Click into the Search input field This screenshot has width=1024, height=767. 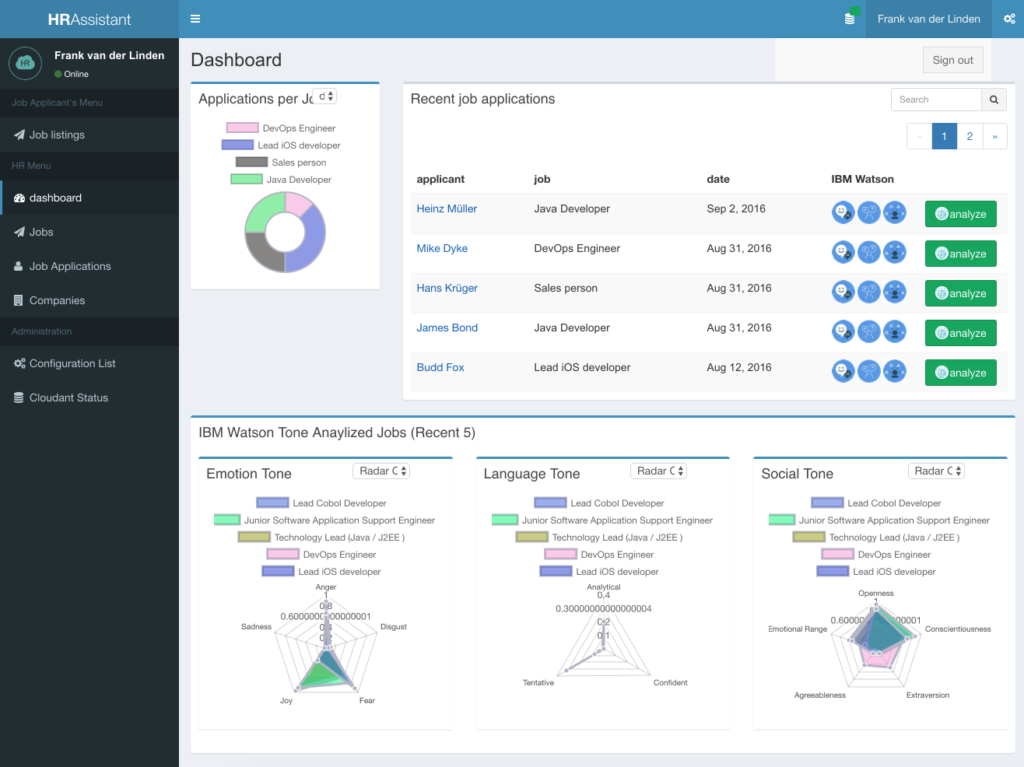click(936, 99)
